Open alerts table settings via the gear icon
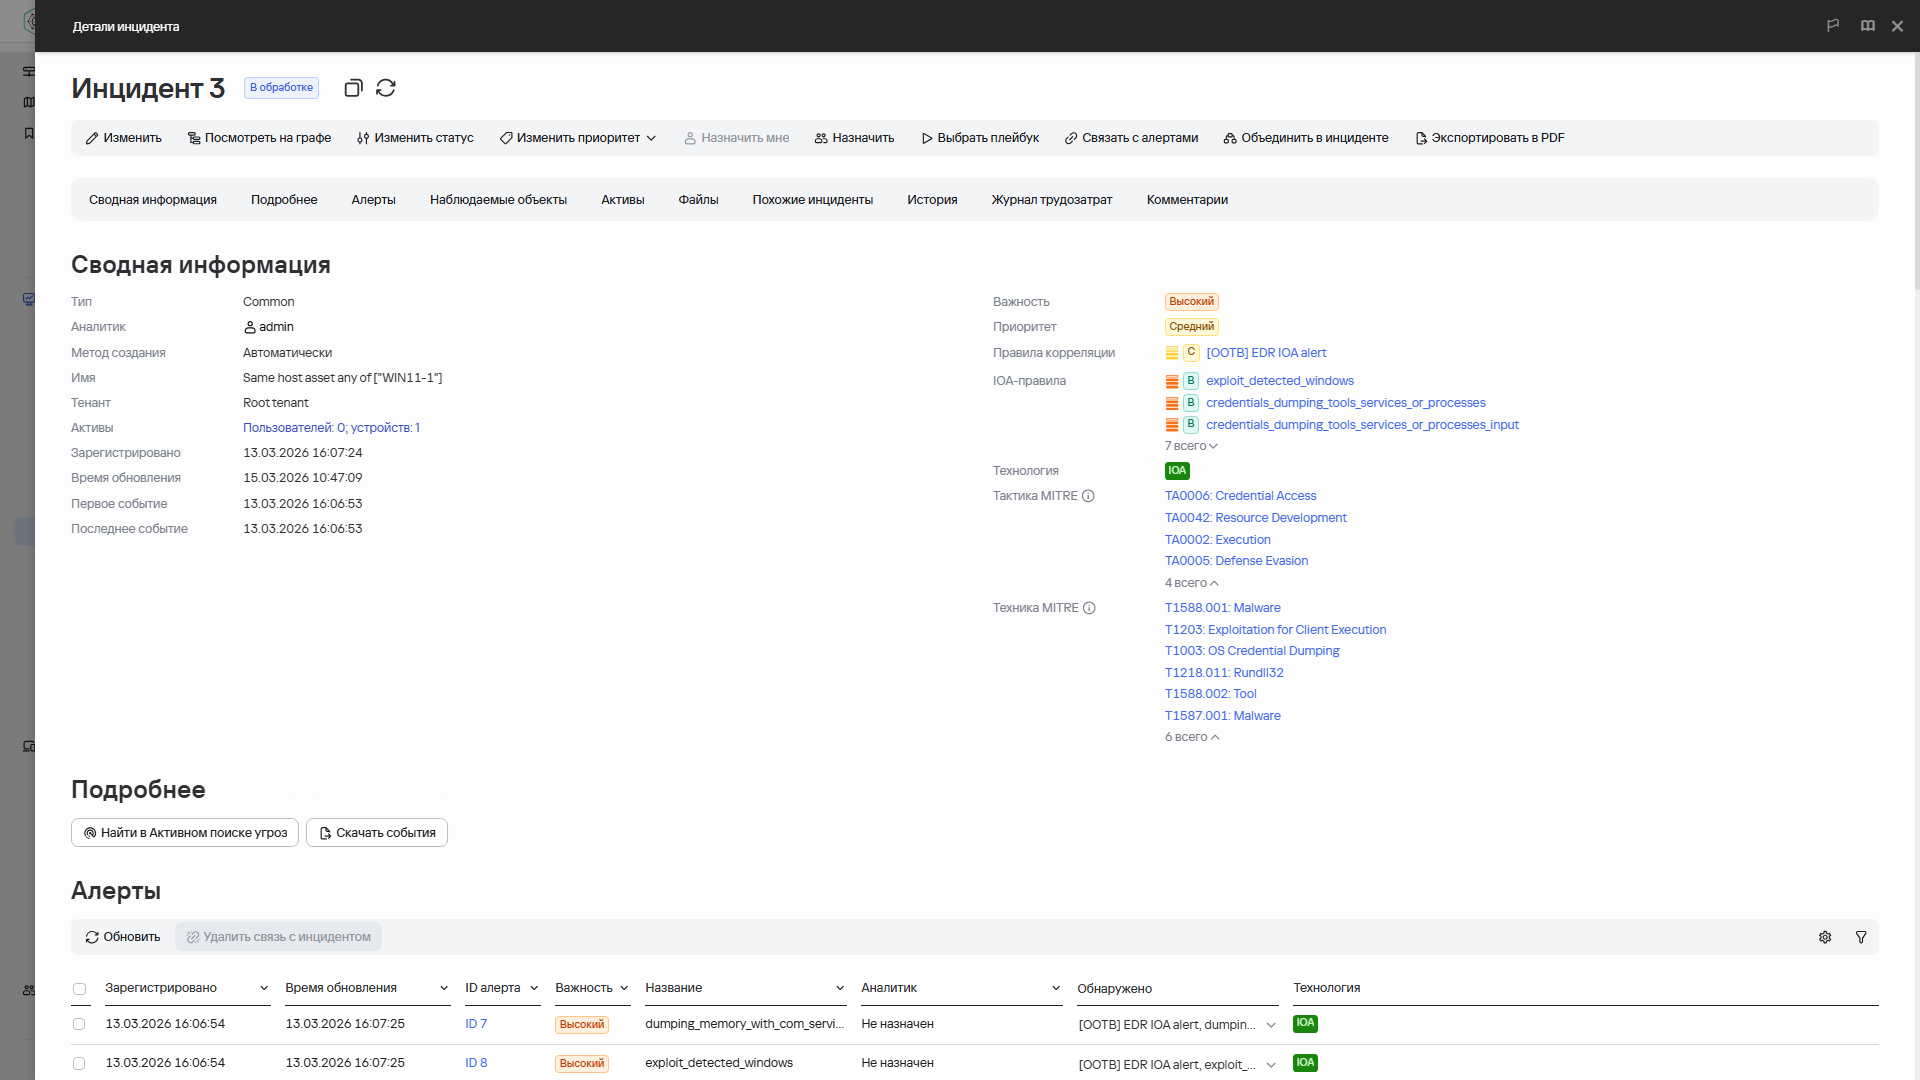The image size is (1920, 1080). coord(1825,937)
